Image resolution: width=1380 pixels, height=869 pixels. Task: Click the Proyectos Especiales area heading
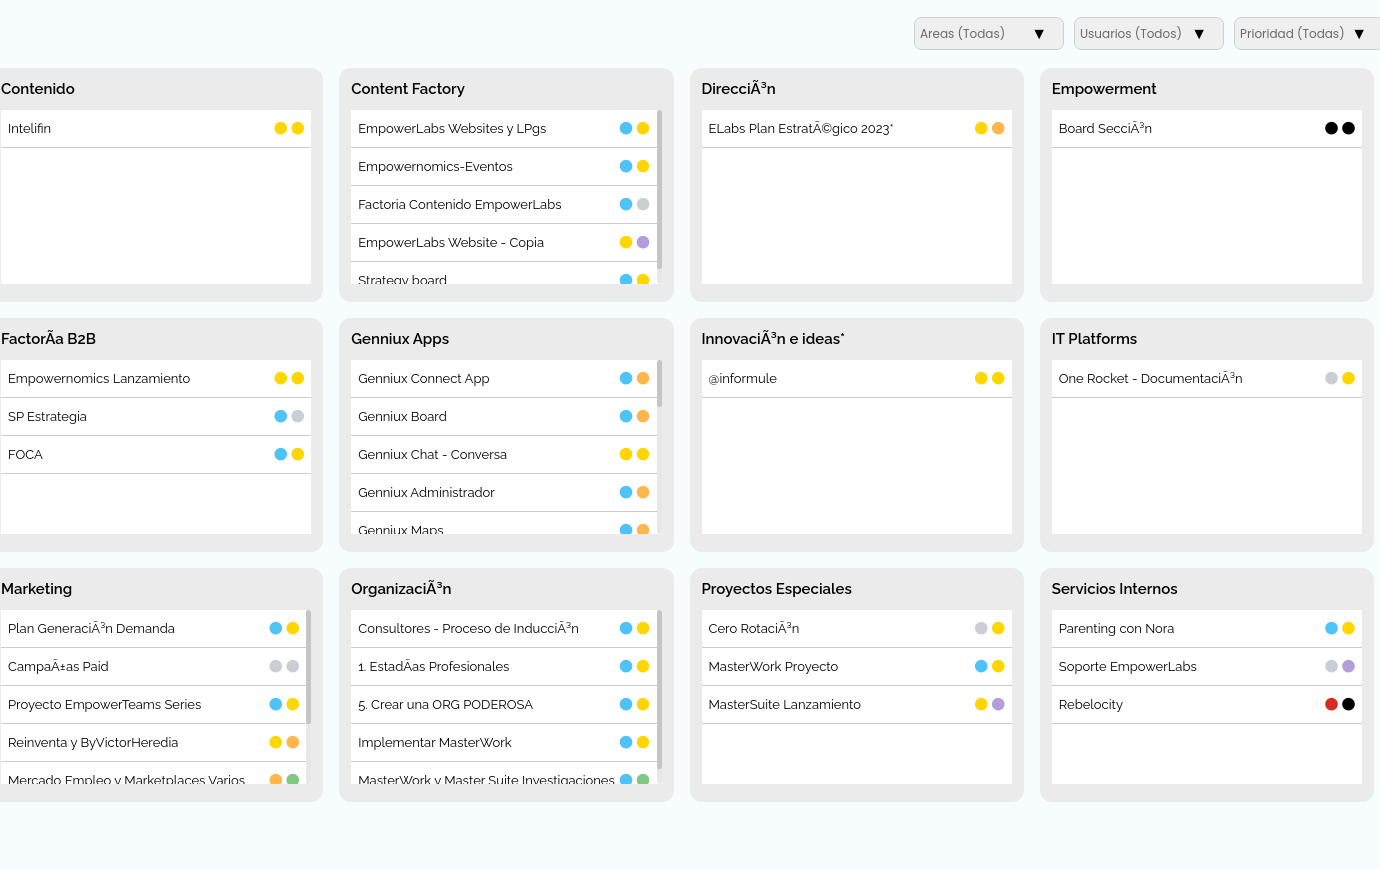click(777, 589)
